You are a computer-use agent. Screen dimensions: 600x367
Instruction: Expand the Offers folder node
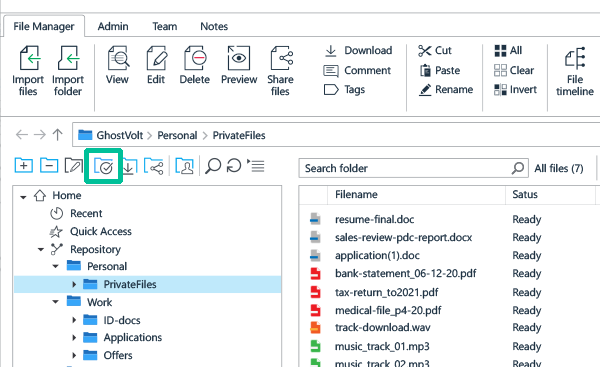pos(74,355)
